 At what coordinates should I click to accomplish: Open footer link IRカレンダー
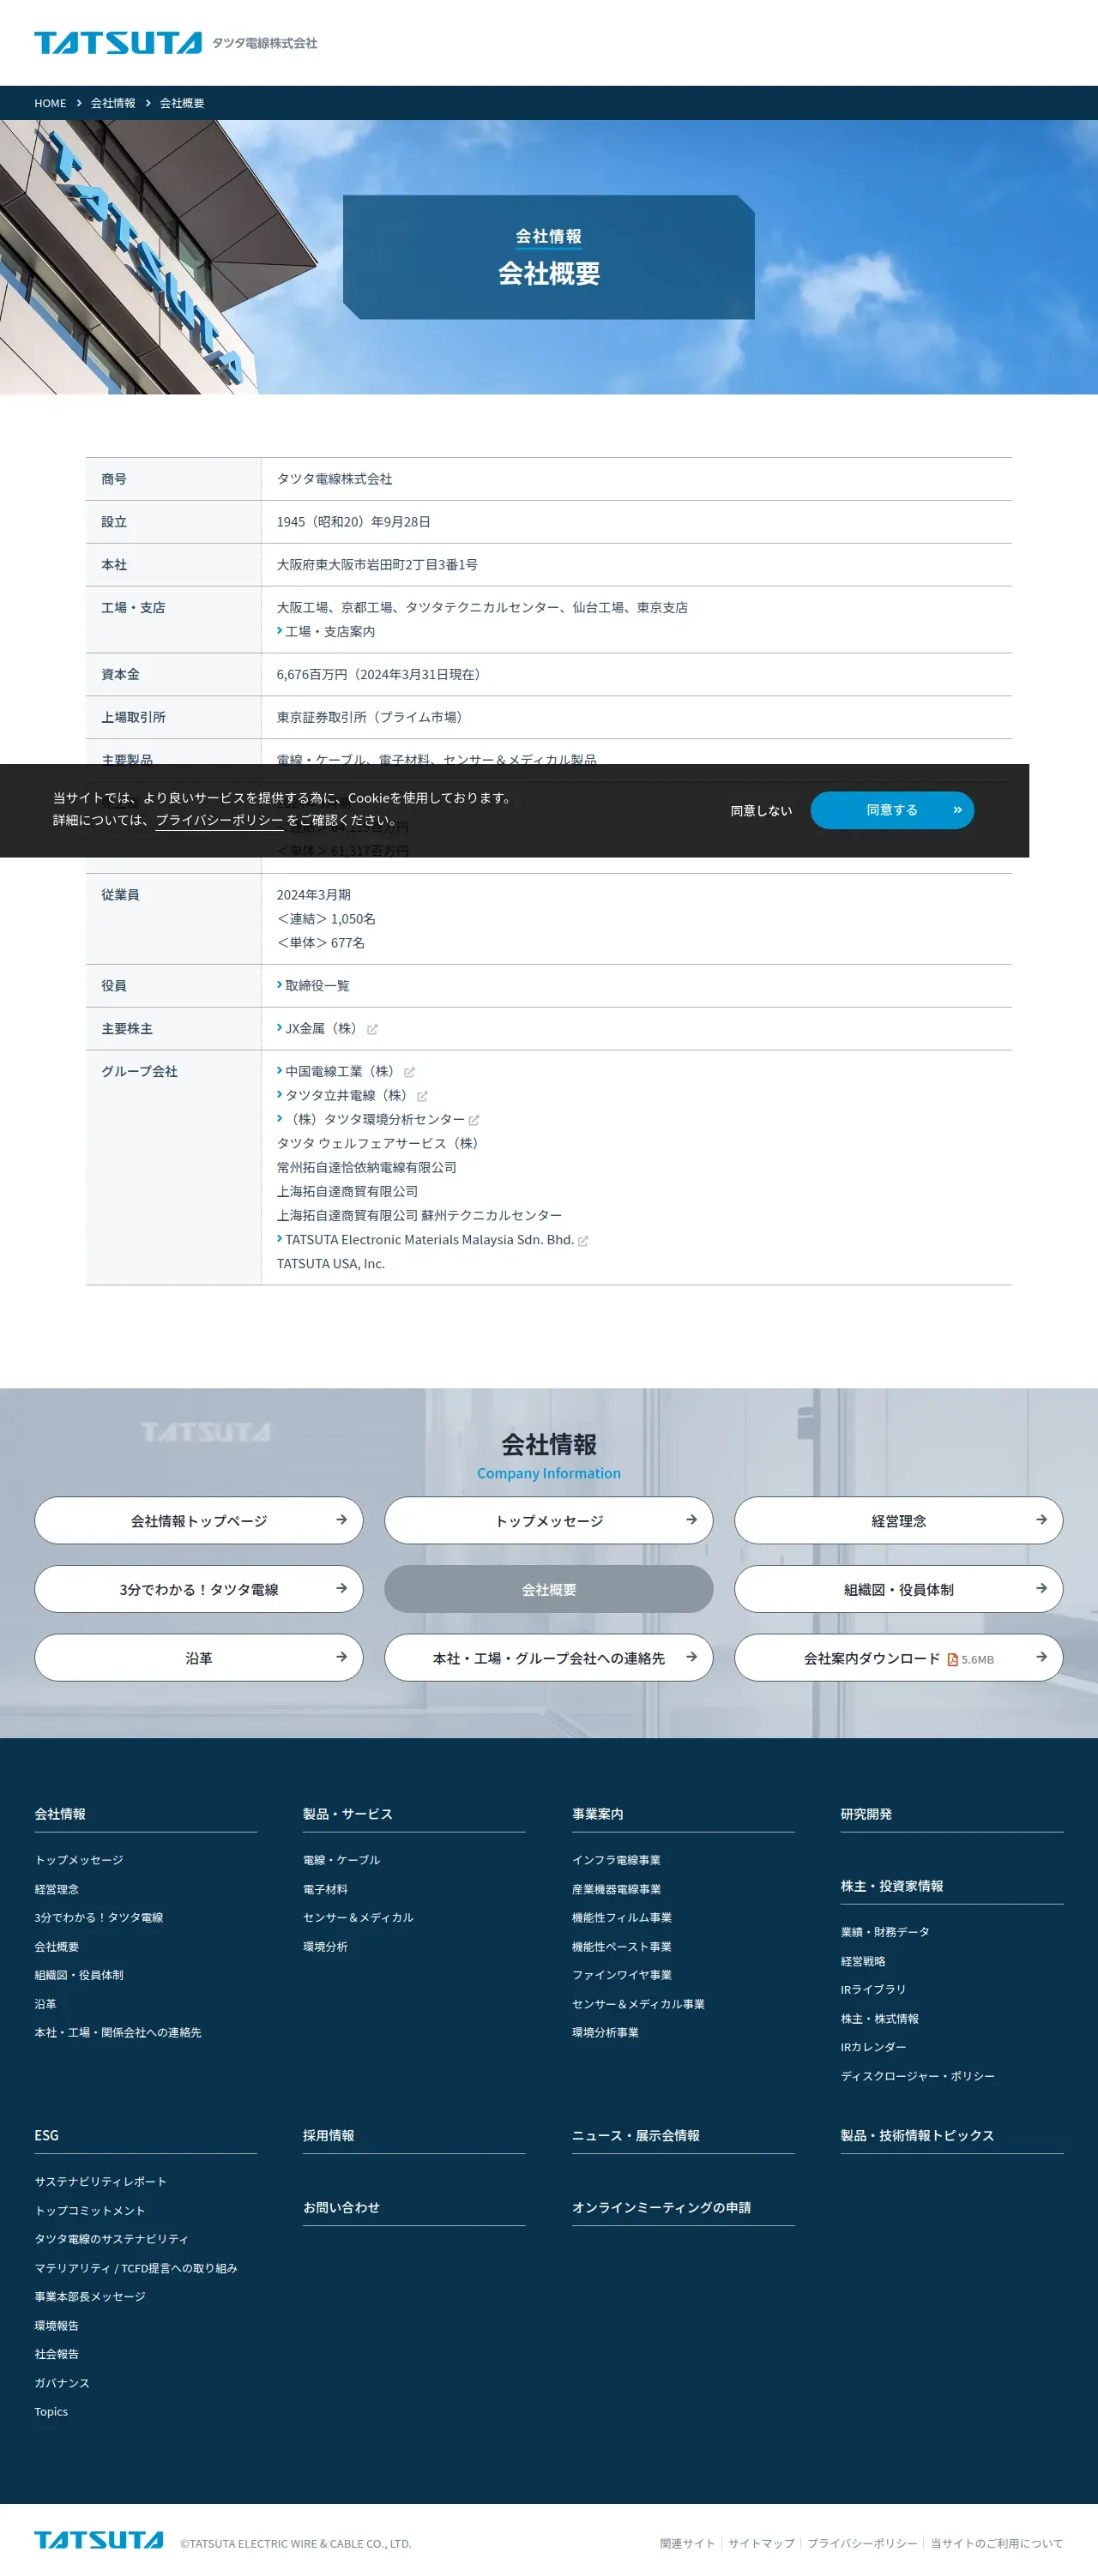coord(873,2047)
